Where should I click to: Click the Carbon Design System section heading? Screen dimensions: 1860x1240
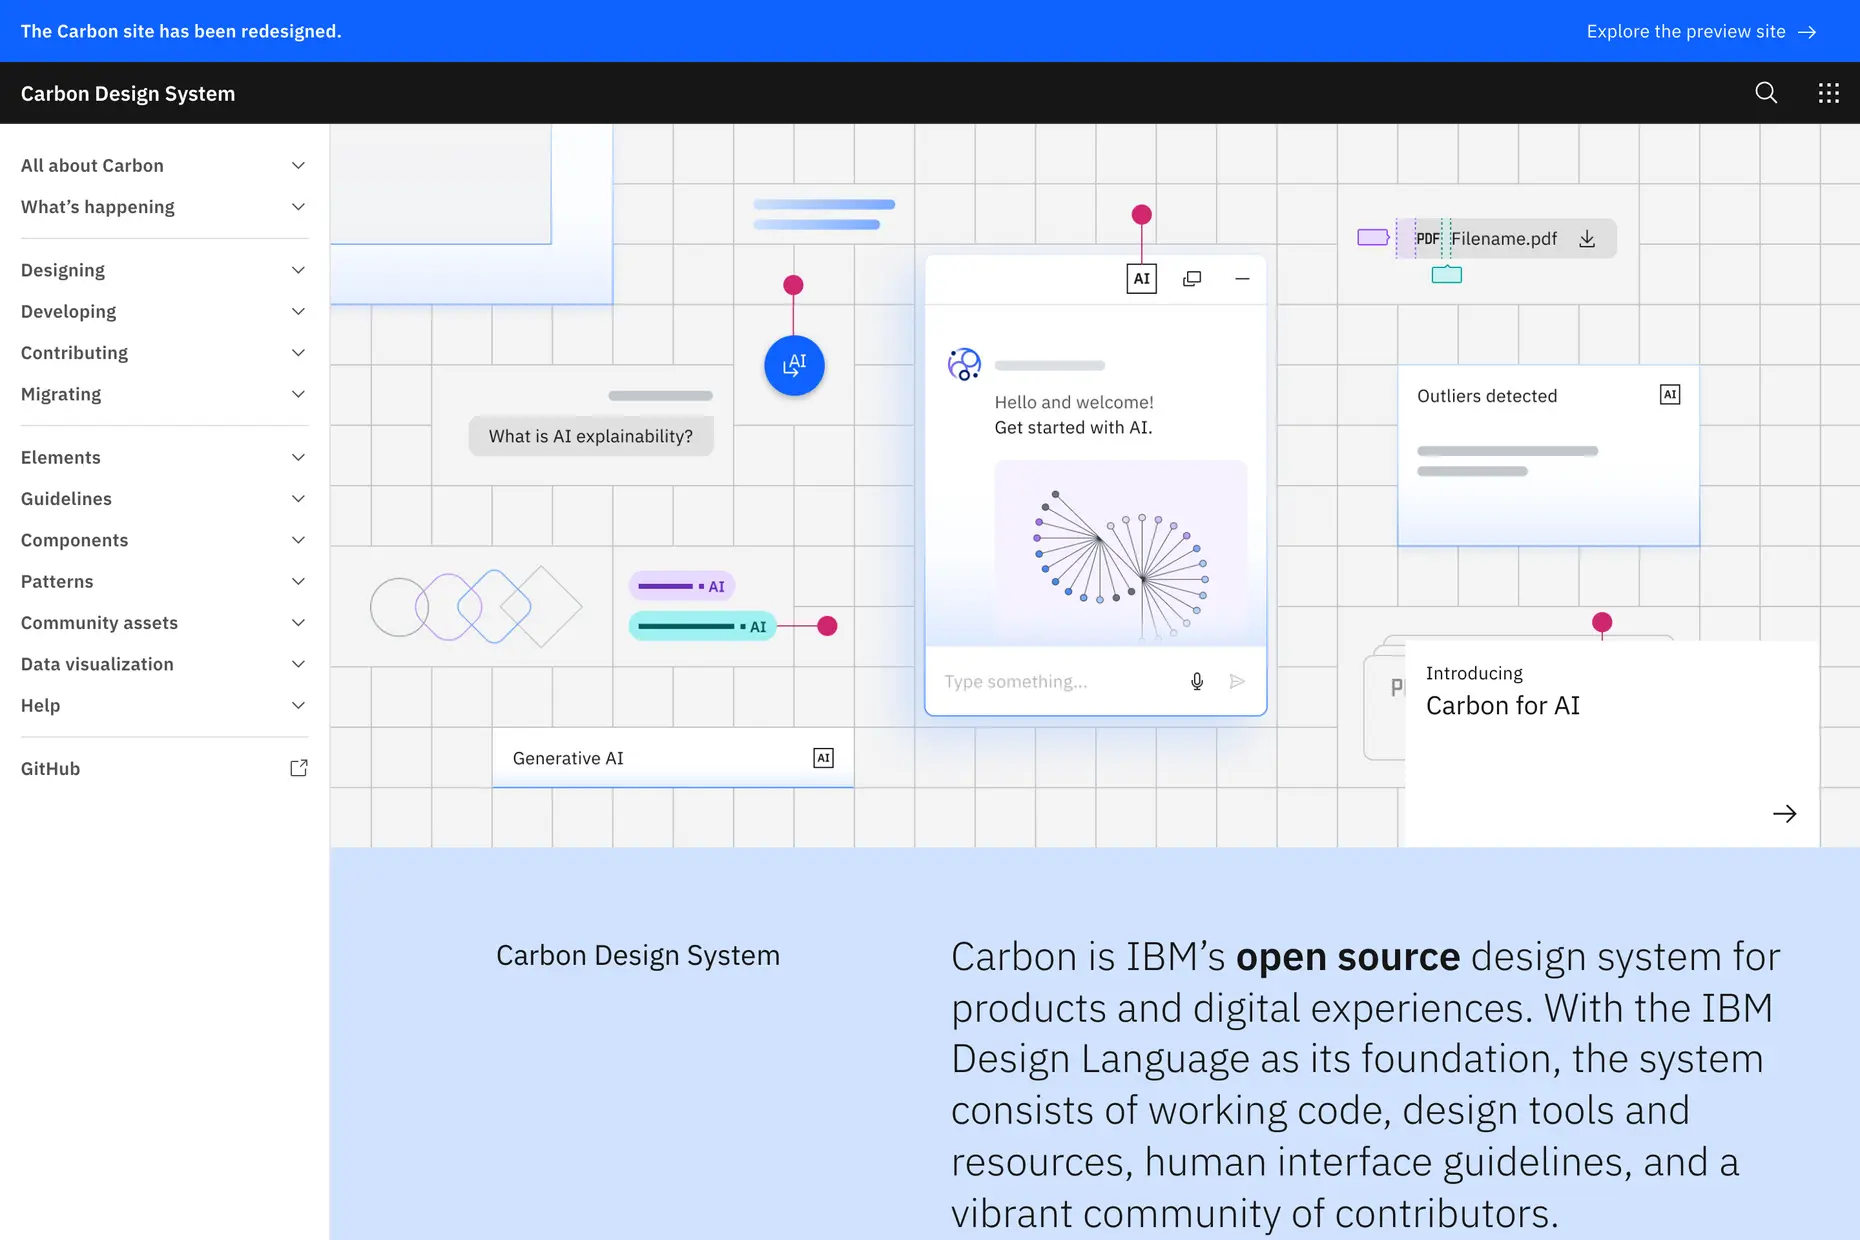[638, 956]
